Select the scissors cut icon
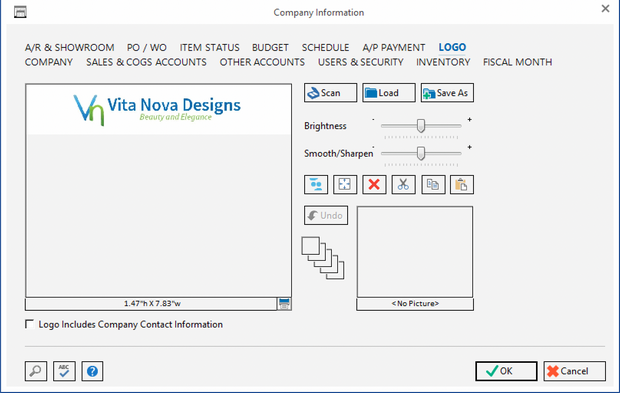This screenshot has width=620, height=393. point(403,185)
